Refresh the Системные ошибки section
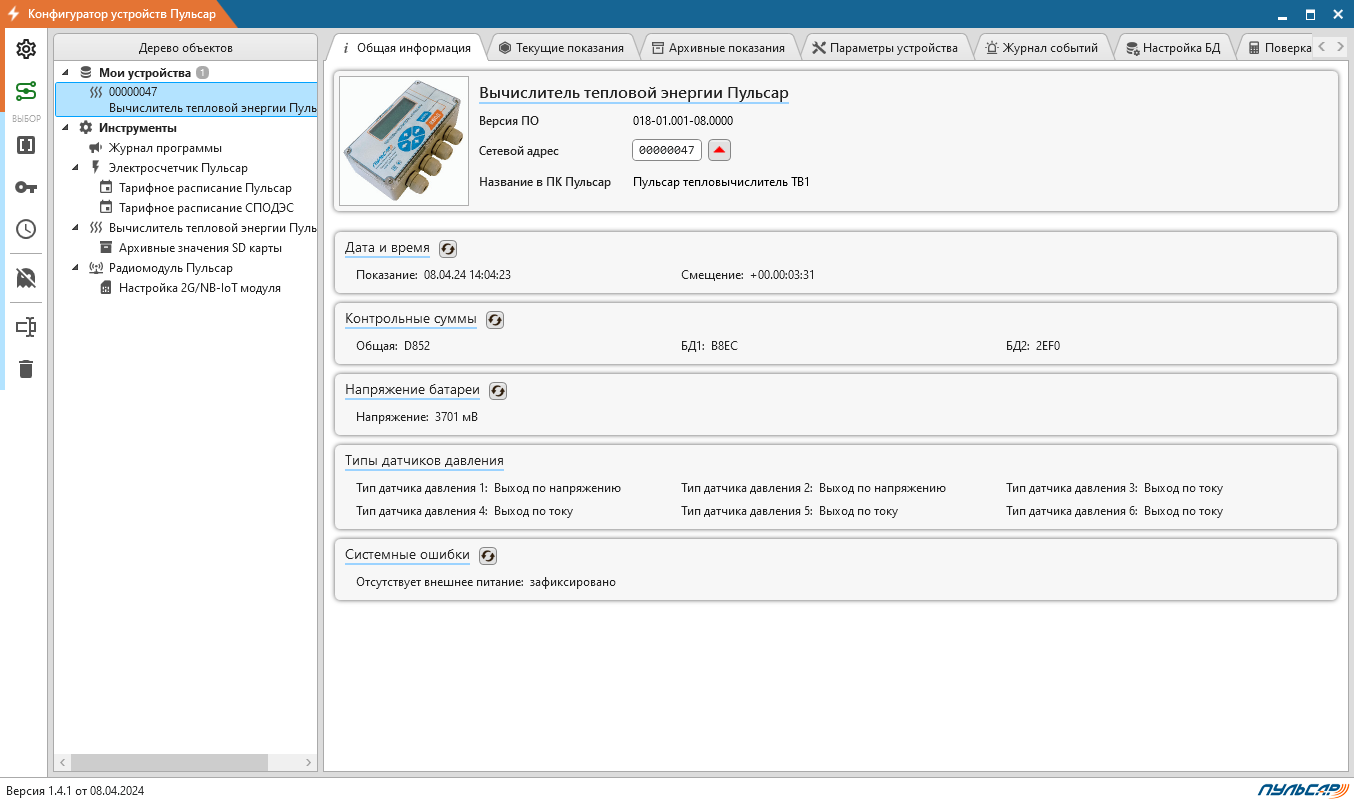Viewport: 1354px width, 803px height. 488,556
